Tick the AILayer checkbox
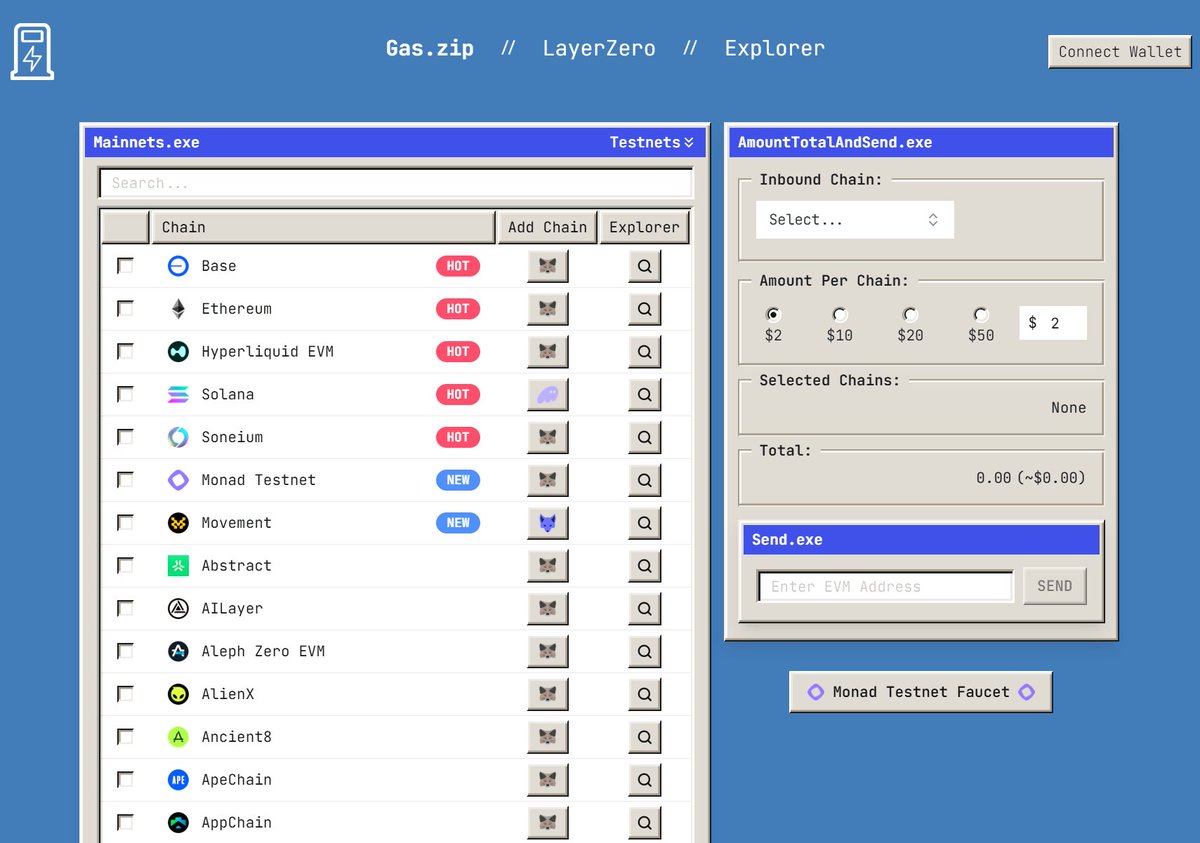 tap(125, 608)
